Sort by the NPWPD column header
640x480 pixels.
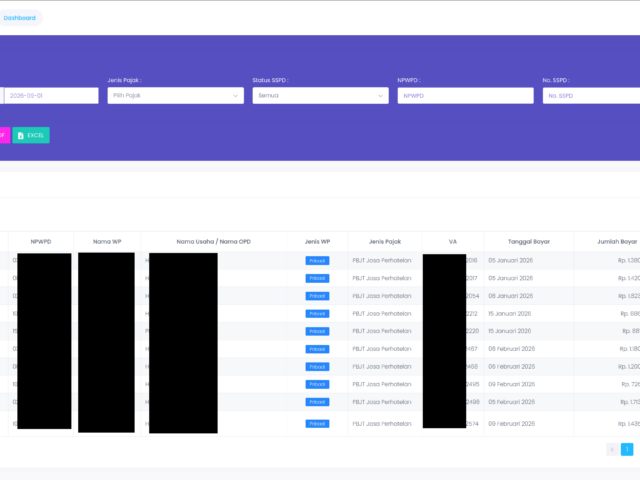pyautogui.click(x=41, y=242)
